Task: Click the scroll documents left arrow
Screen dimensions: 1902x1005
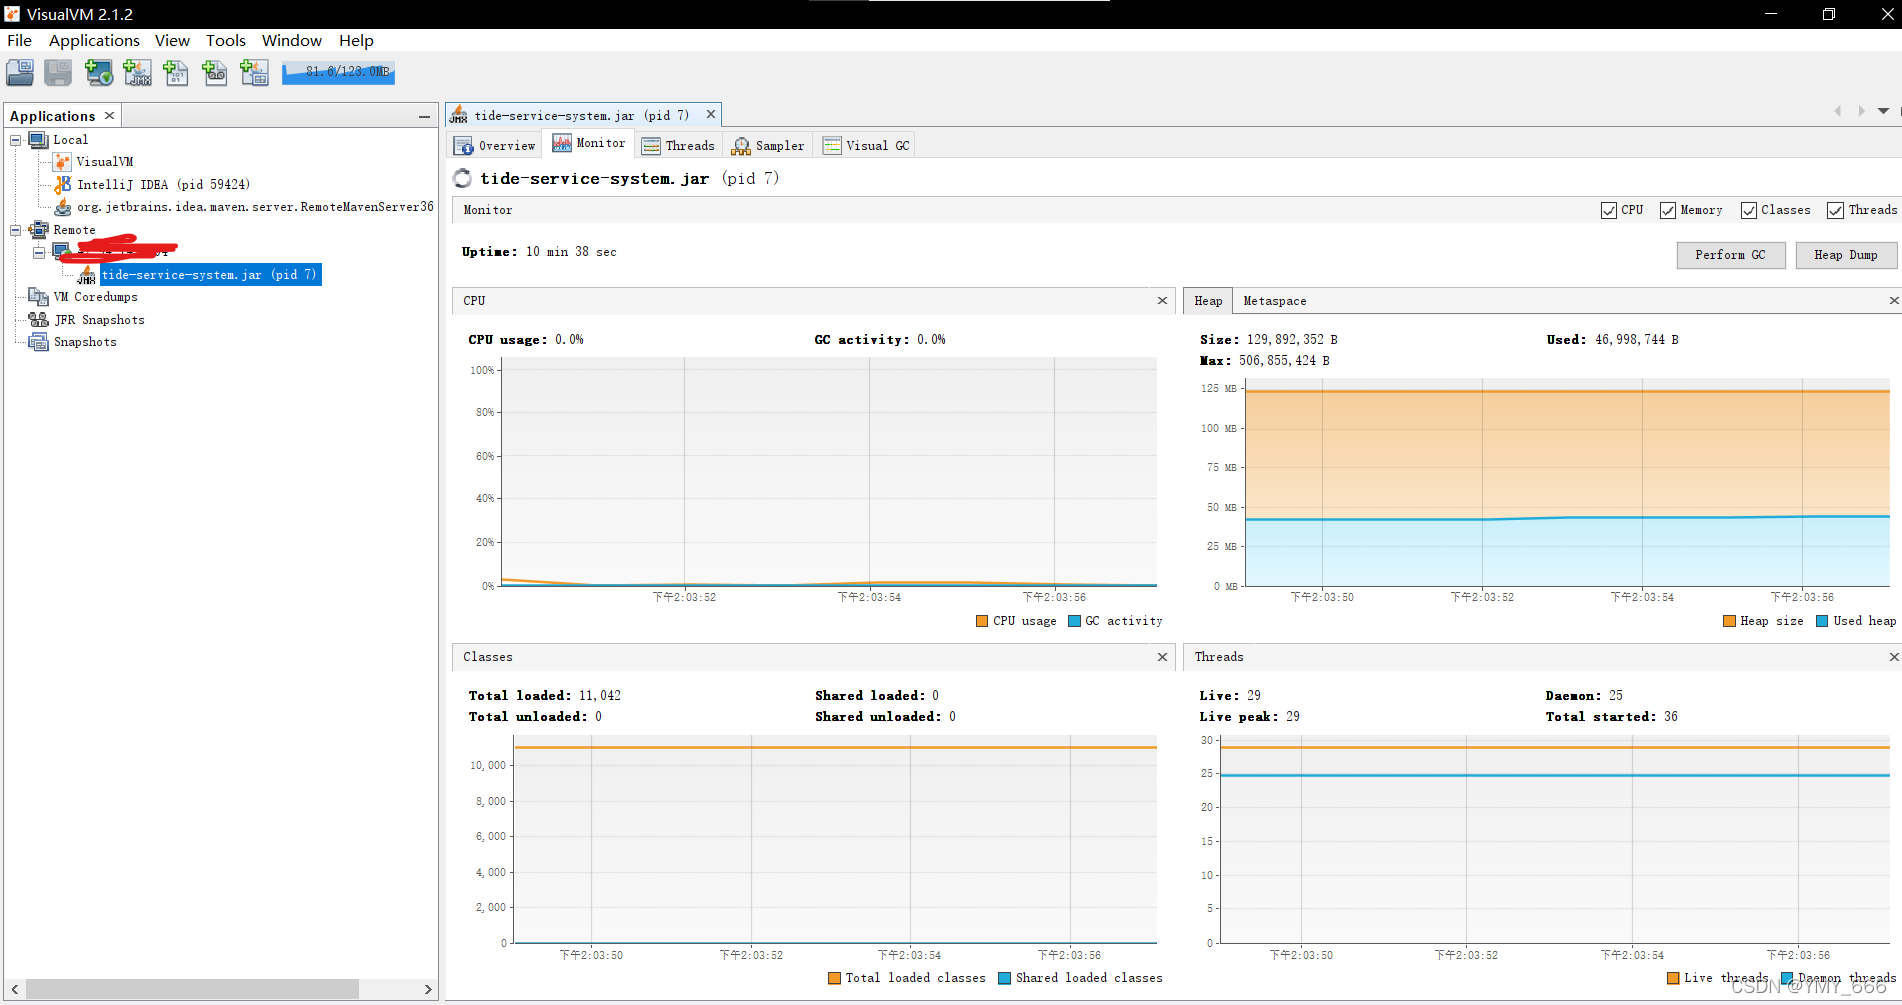Action: [1837, 111]
